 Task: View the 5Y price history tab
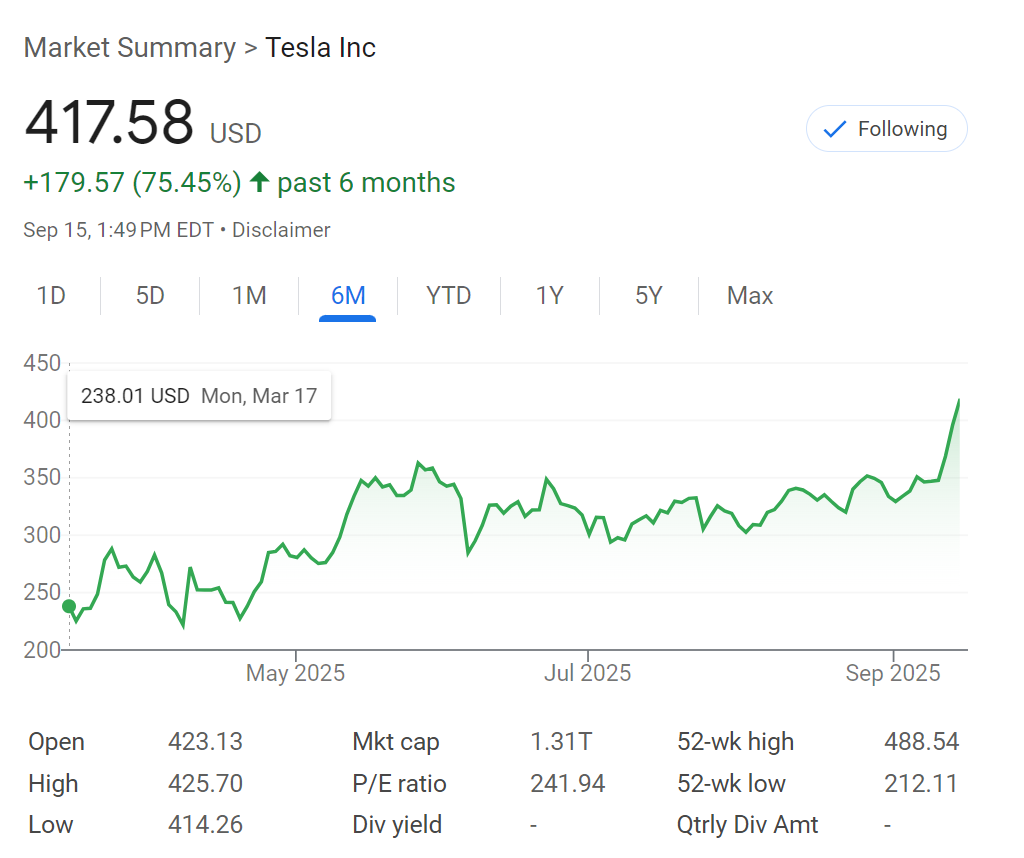click(649, 296)
